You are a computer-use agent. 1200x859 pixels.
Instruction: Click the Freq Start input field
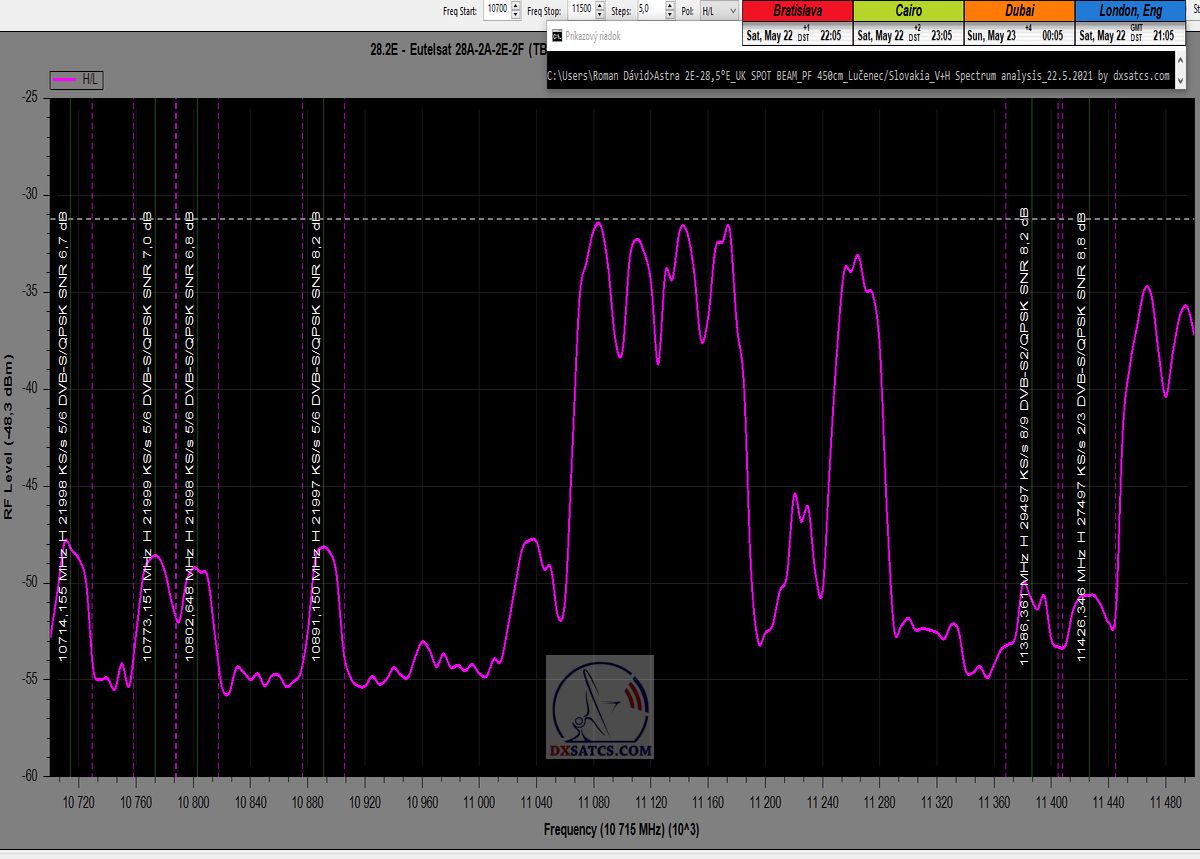[496, 10]
